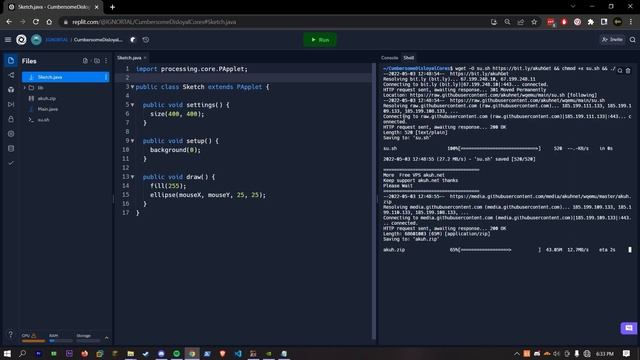Image resolution: width=640 pixels, height=360 pixels.
Task: Open the Debugger sidebar icon
Action: tap(11, 104)
